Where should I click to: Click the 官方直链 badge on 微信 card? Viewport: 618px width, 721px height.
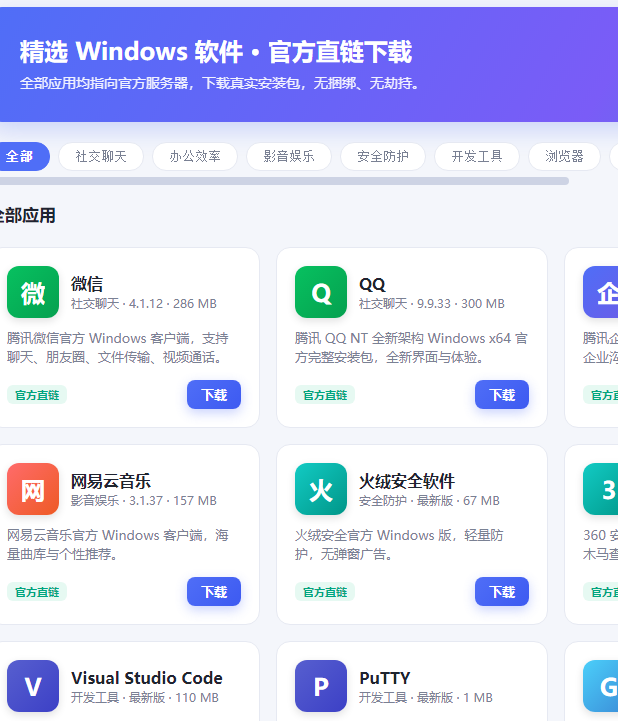click(x=37, y=395)
